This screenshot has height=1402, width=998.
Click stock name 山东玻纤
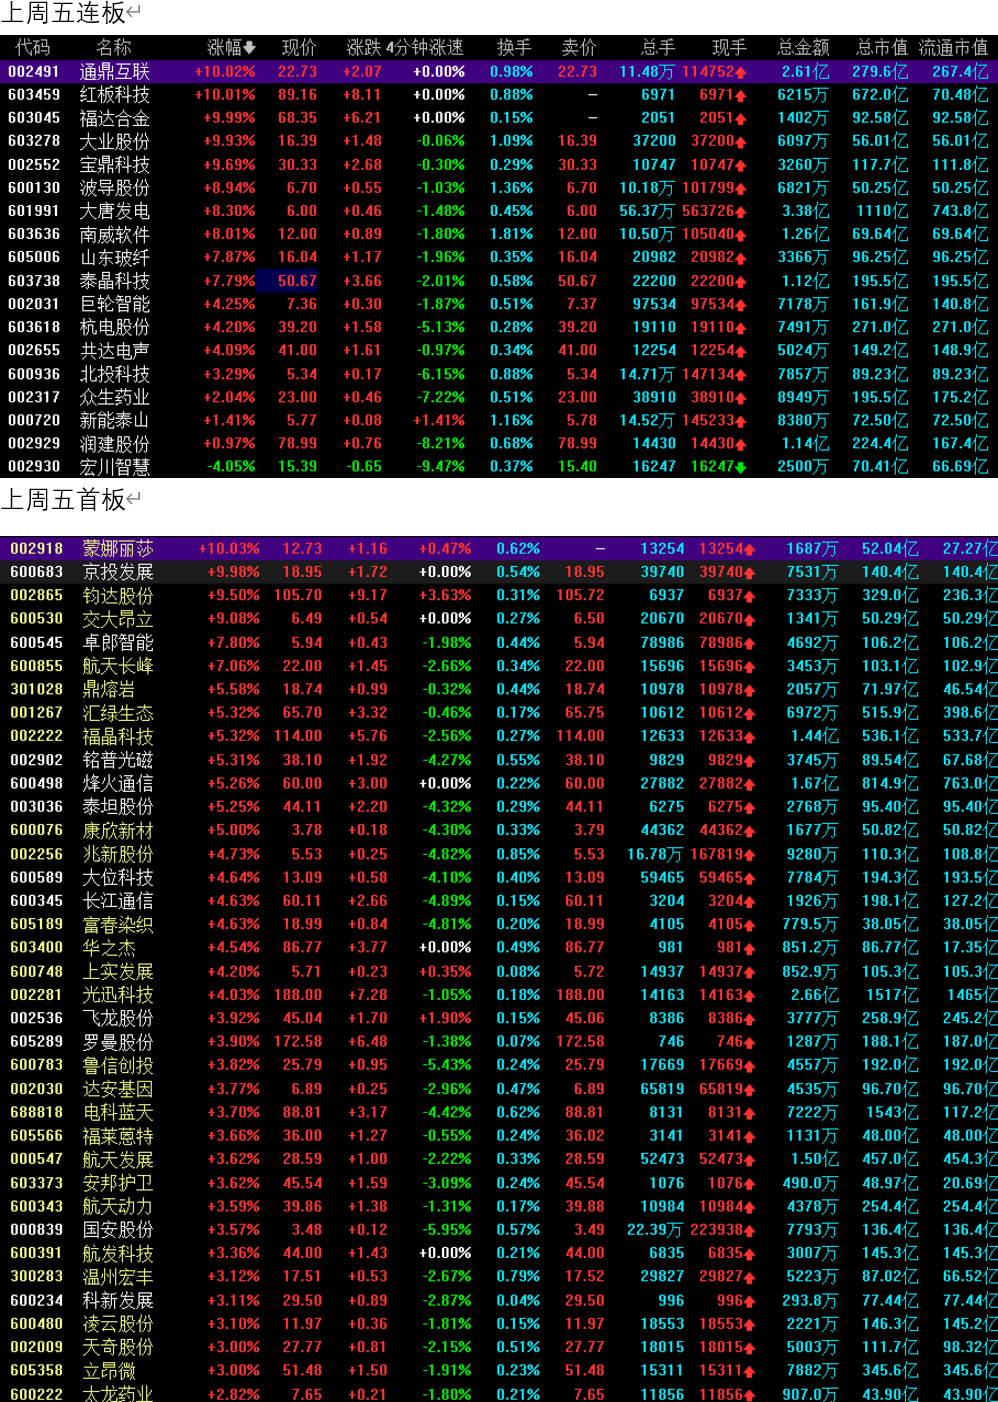click(x=115, y=257)
